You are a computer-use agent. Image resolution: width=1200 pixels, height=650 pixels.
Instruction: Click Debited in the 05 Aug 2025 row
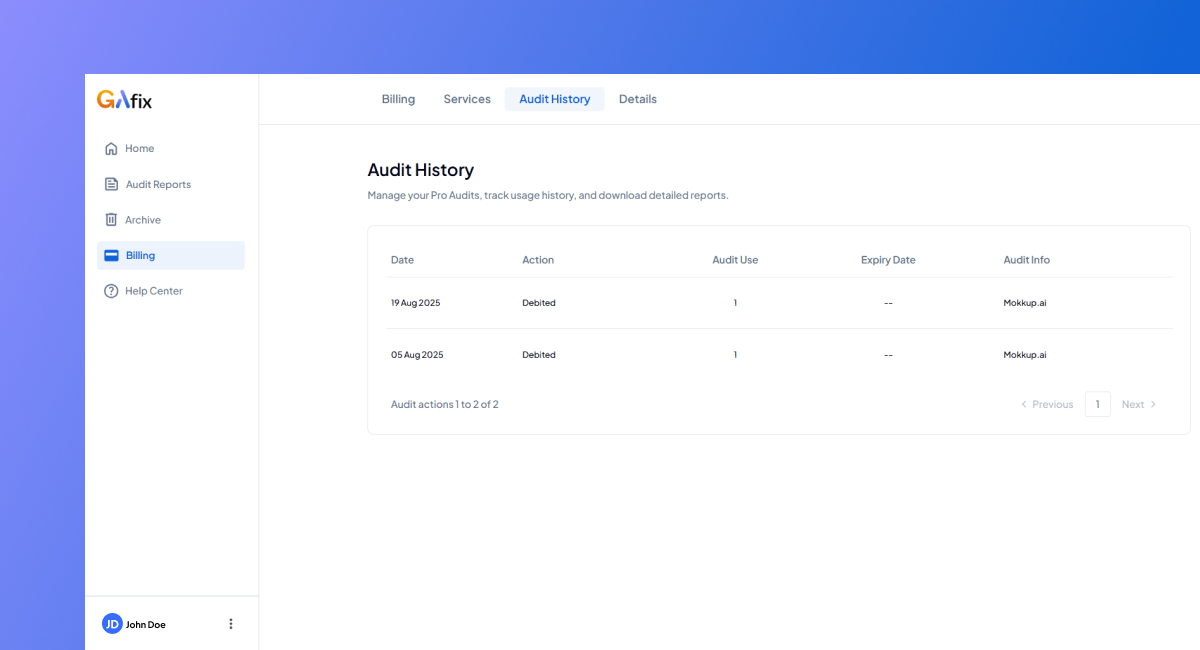[539, 355]
